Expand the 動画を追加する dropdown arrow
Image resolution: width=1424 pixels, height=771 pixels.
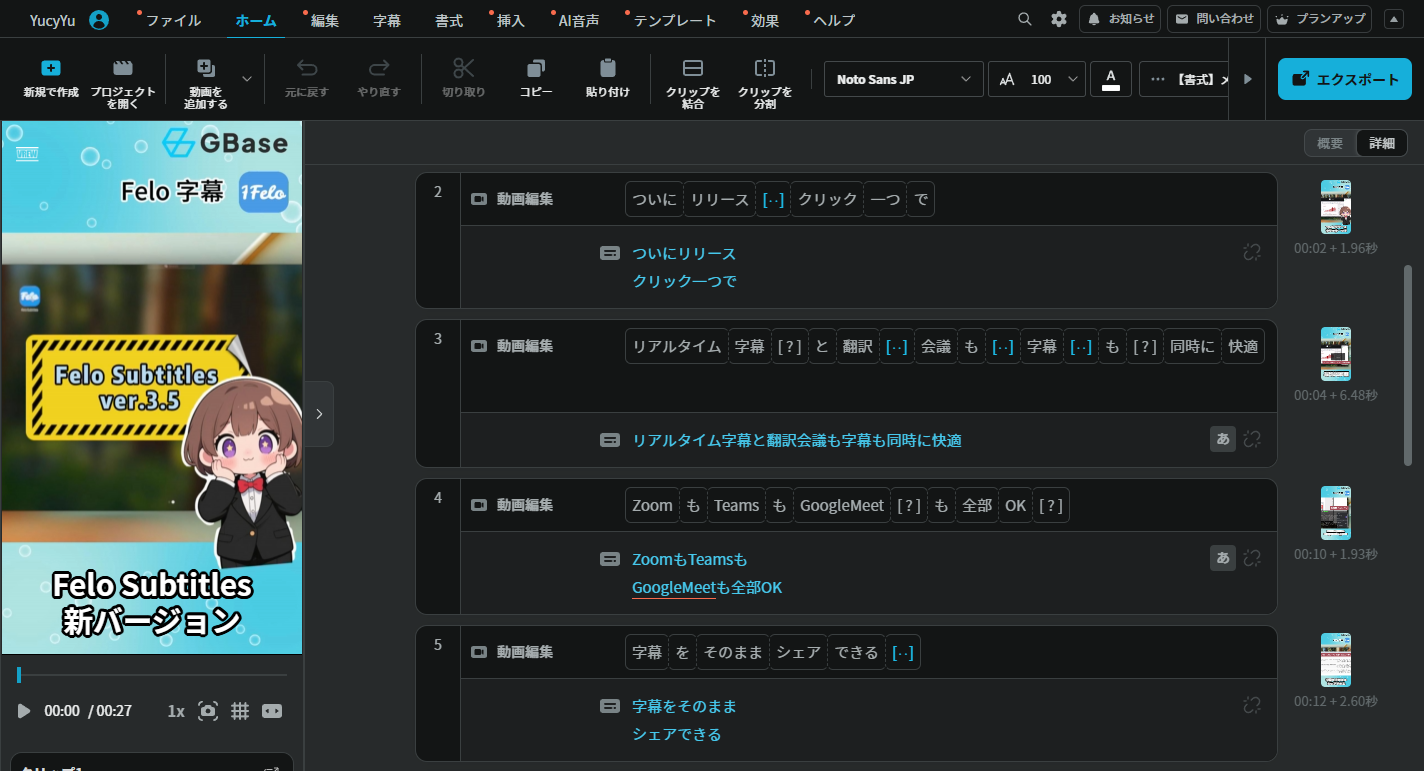click(247, 78)
